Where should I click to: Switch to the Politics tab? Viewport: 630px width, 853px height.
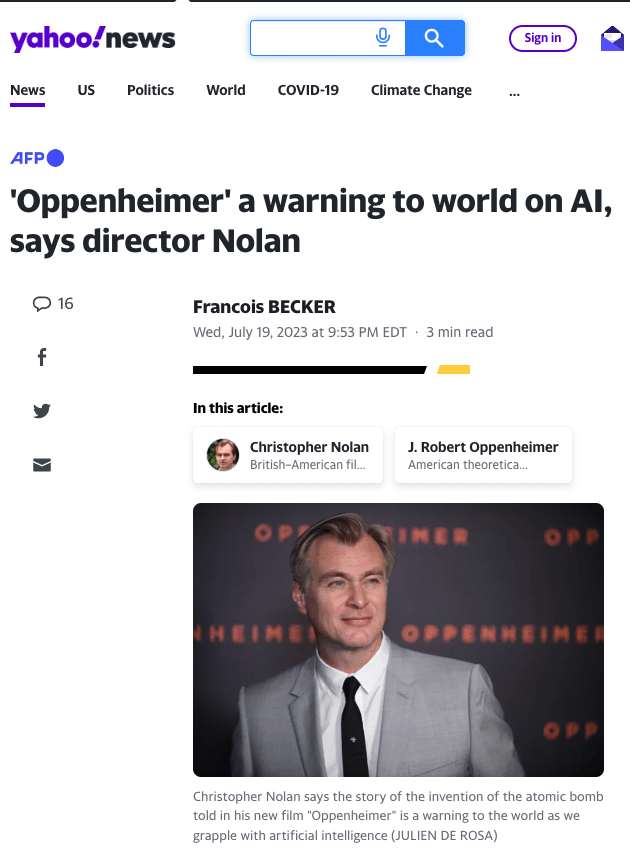(150, 90)
